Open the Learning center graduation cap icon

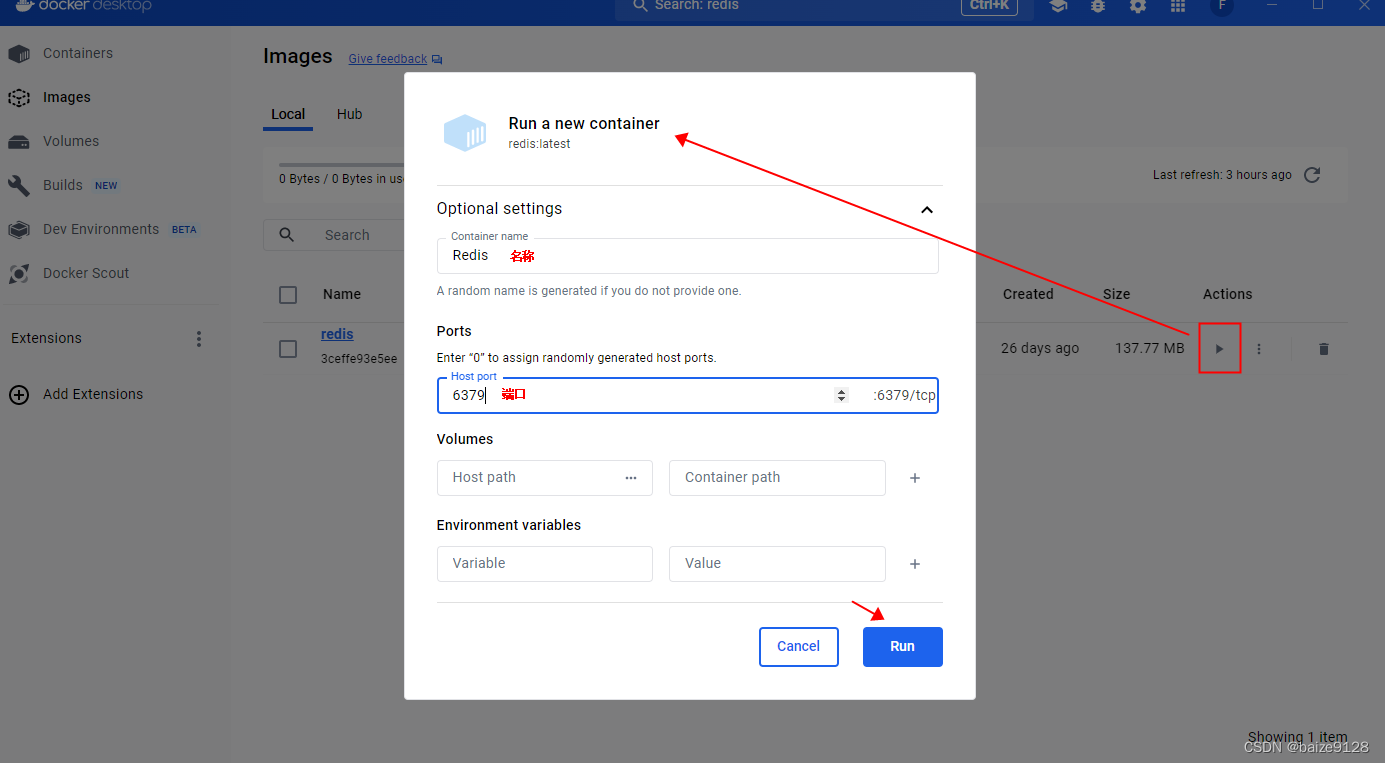[1058, 6]
